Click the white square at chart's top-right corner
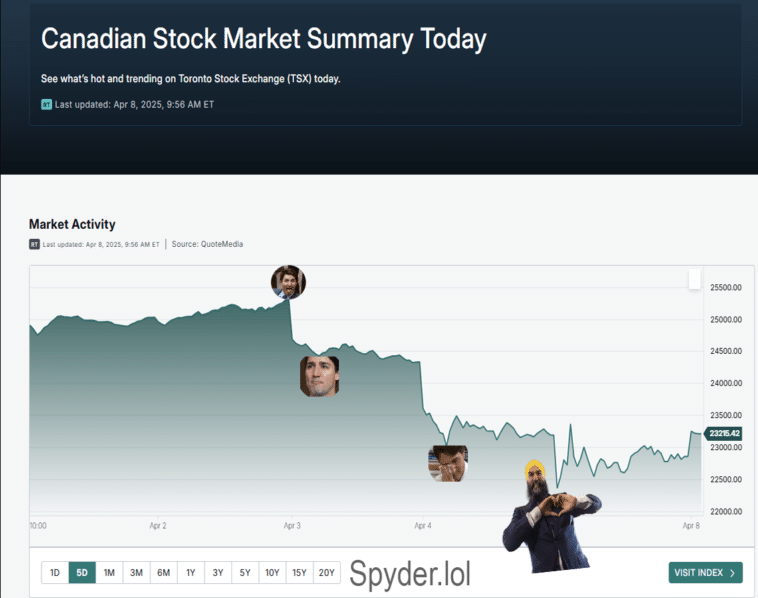The height and width of the screenshot is (598, 758). point(695,280)
